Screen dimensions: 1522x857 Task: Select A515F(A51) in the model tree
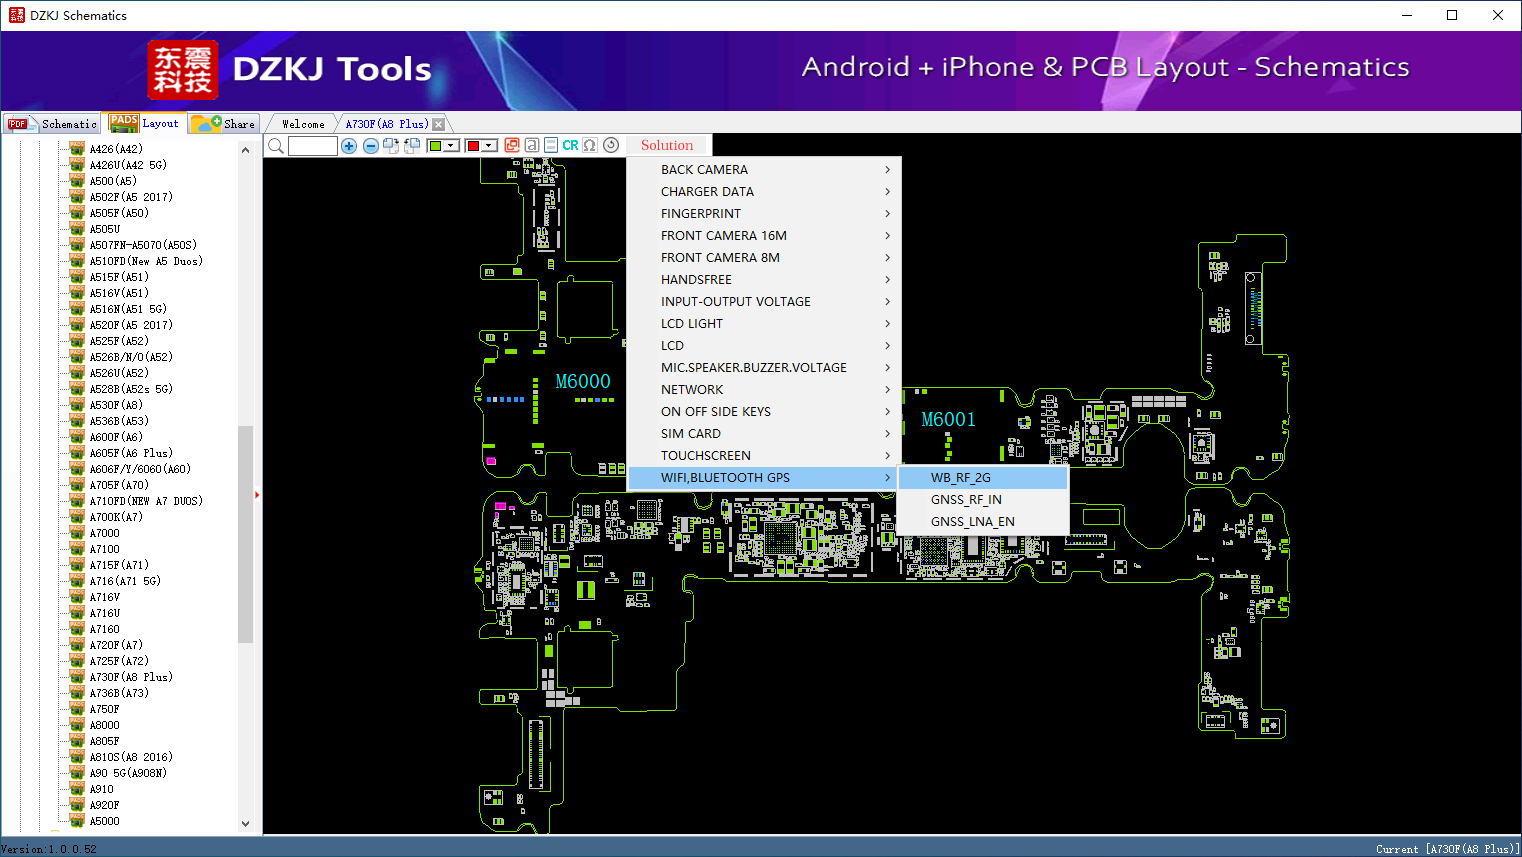[x=119, y=277]
